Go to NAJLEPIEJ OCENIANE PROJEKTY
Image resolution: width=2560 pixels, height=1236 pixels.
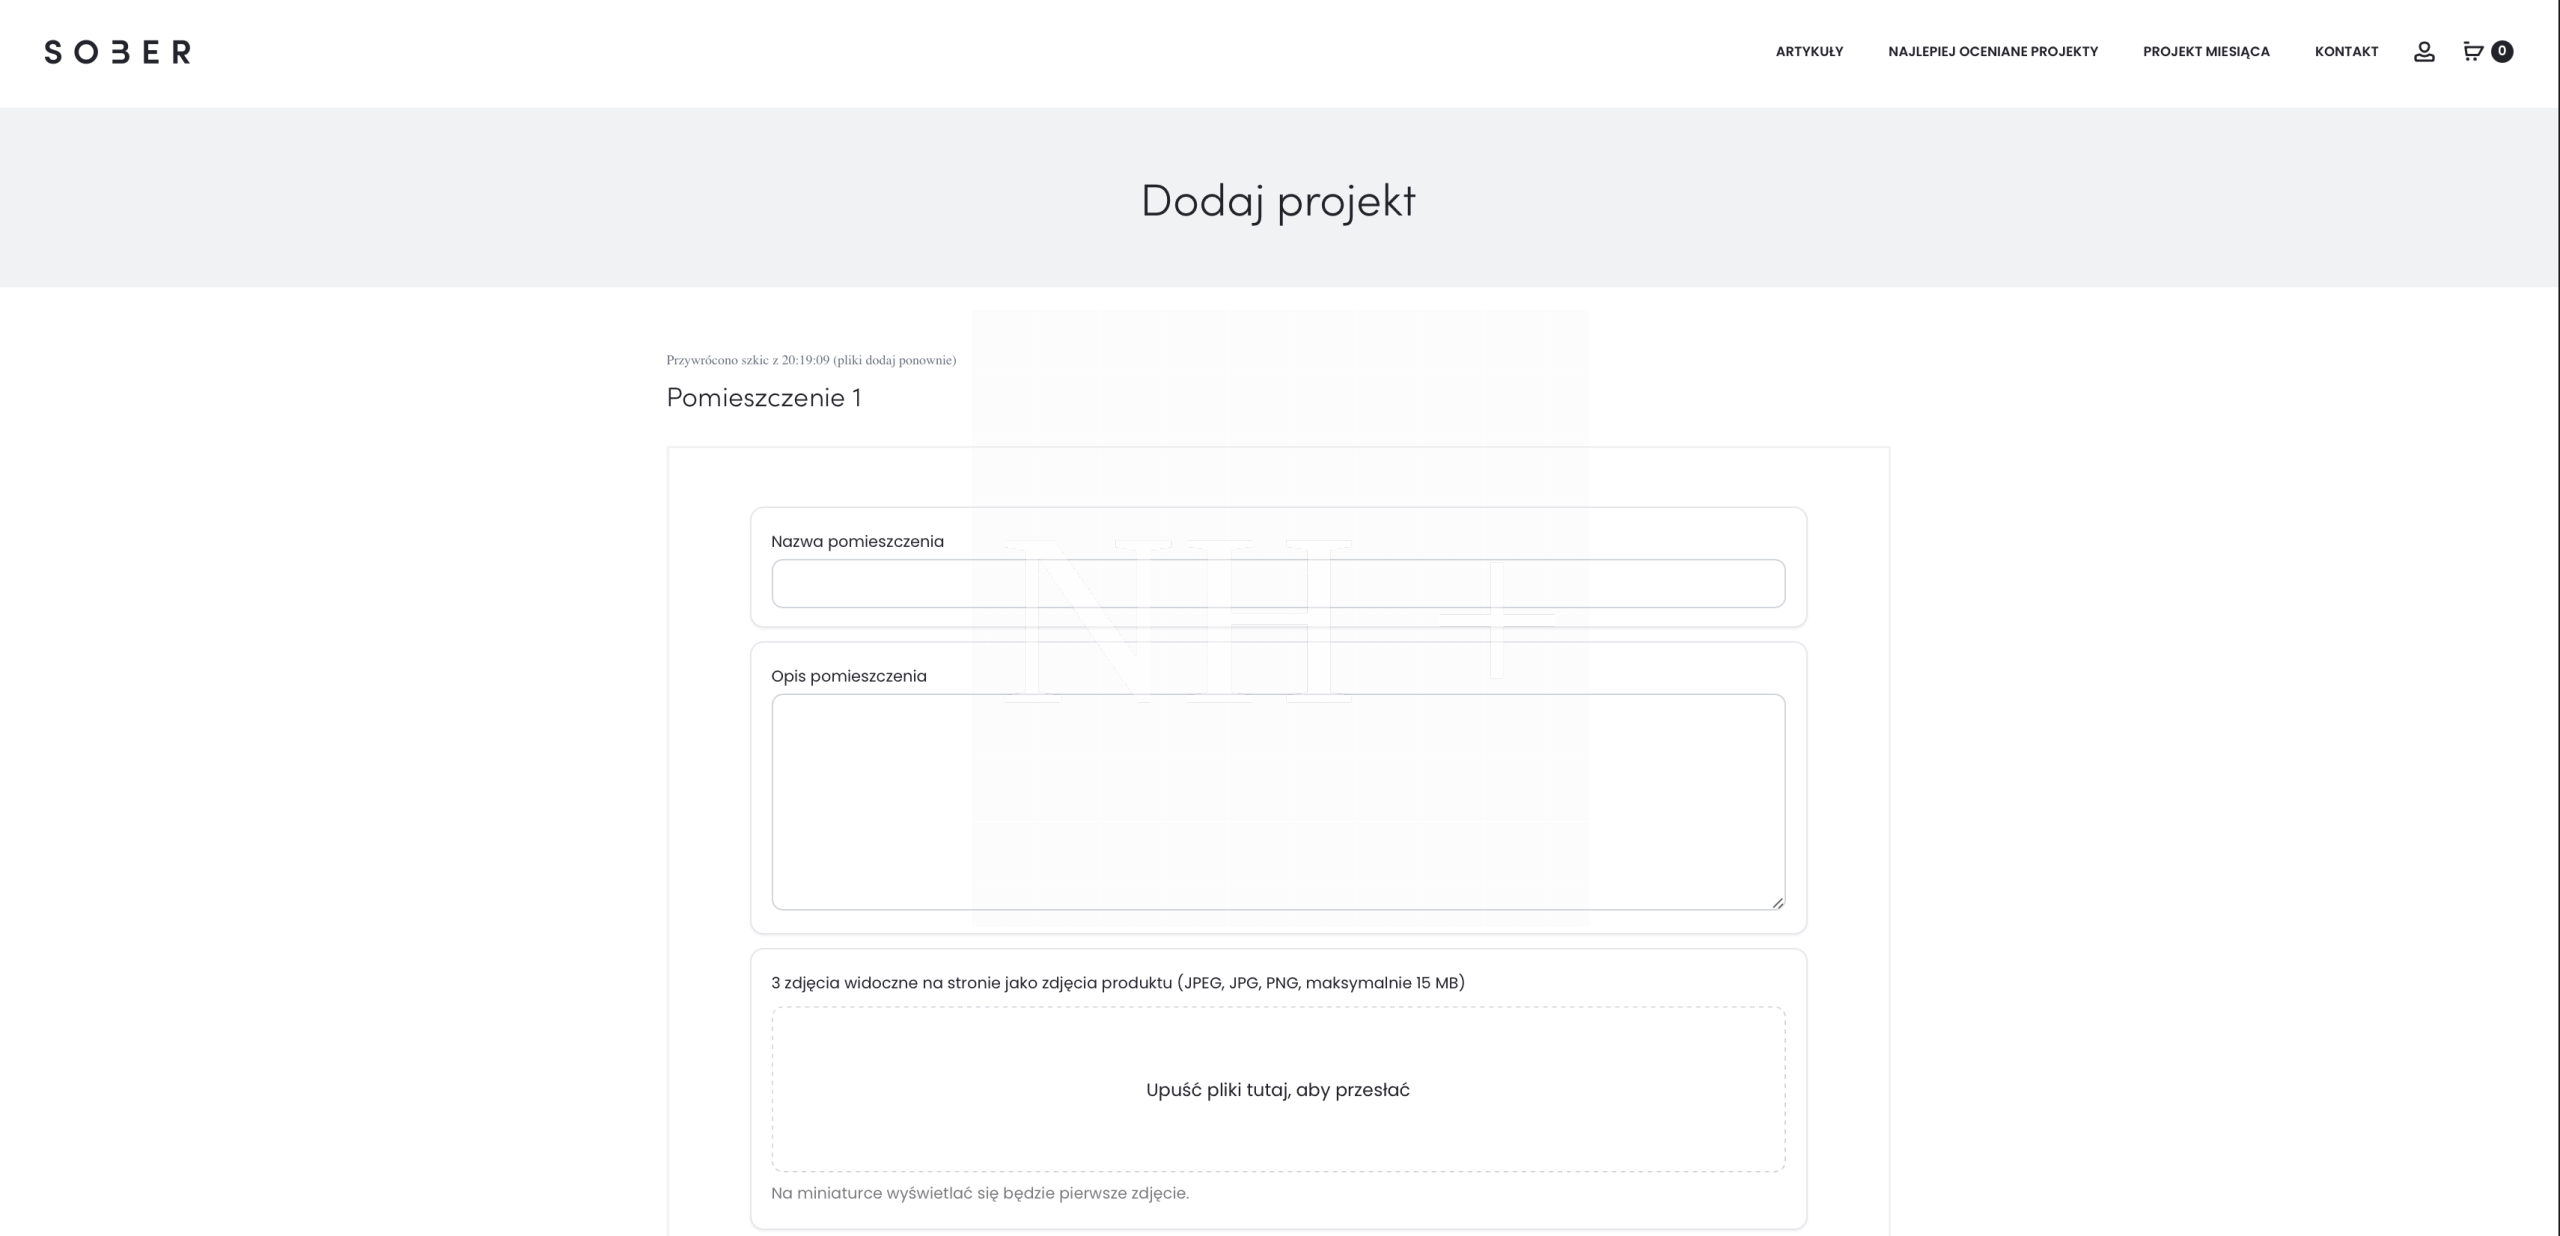pyautogui.click(x=1992, y=52)
